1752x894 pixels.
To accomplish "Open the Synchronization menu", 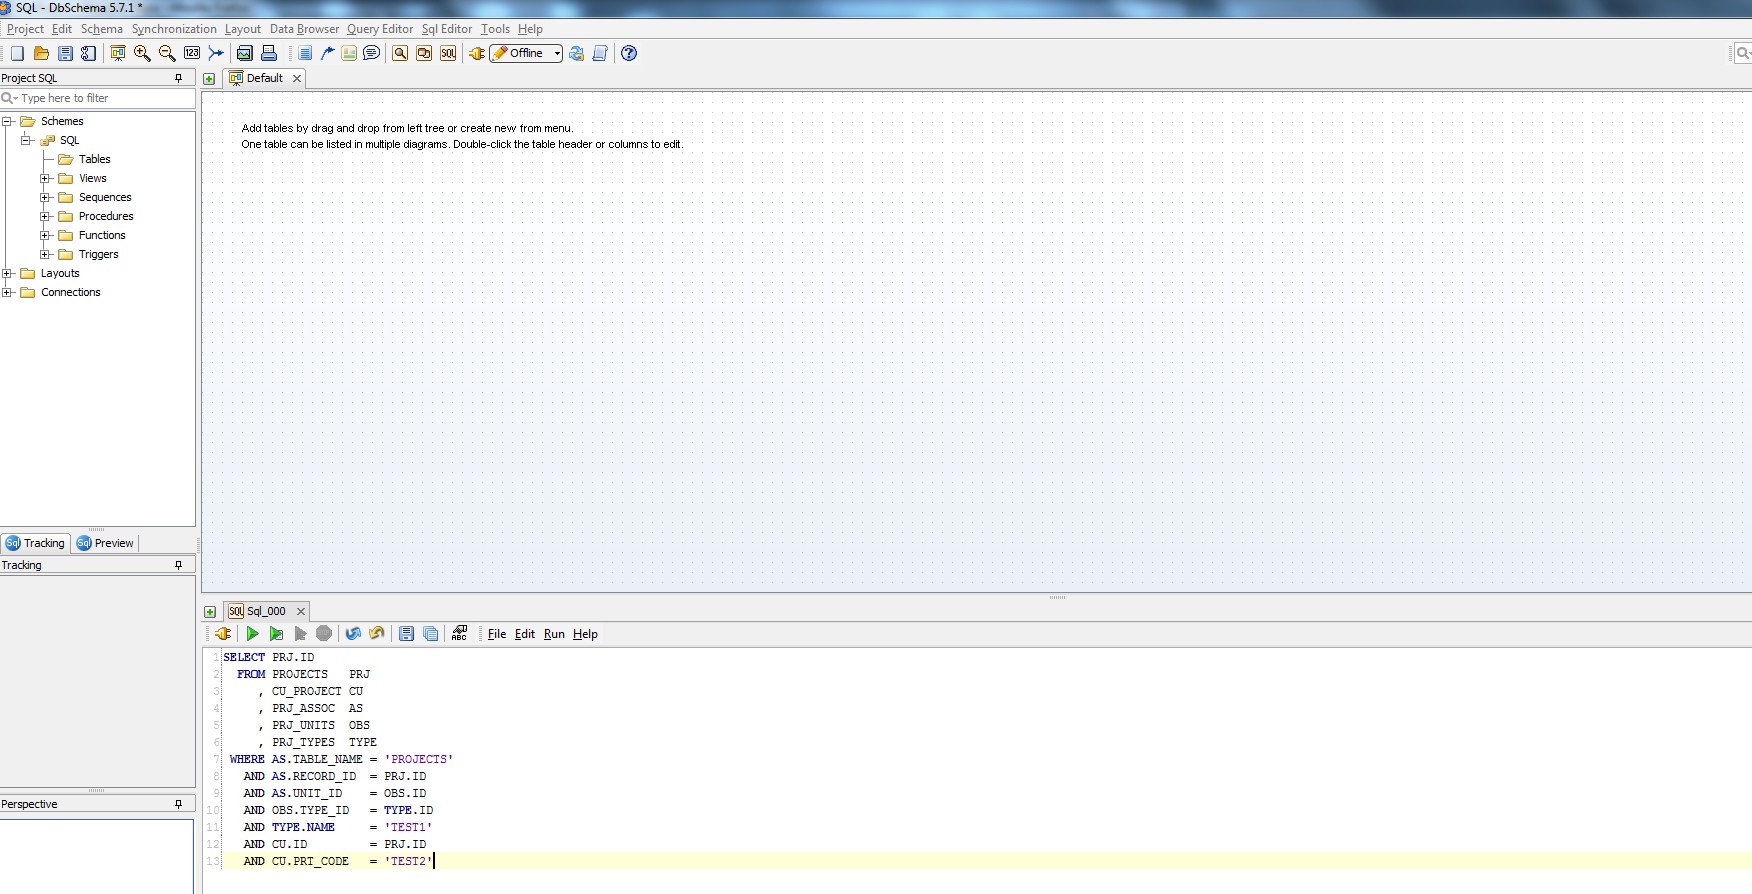I will tap(174, 29).
